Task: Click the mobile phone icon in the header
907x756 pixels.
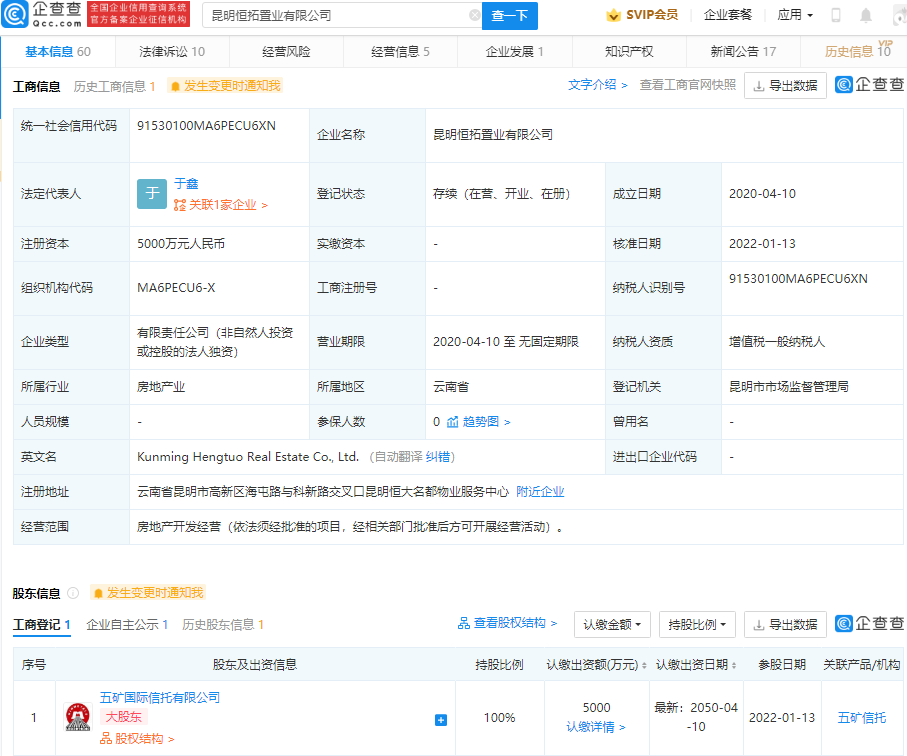Action: click(836, 16)
